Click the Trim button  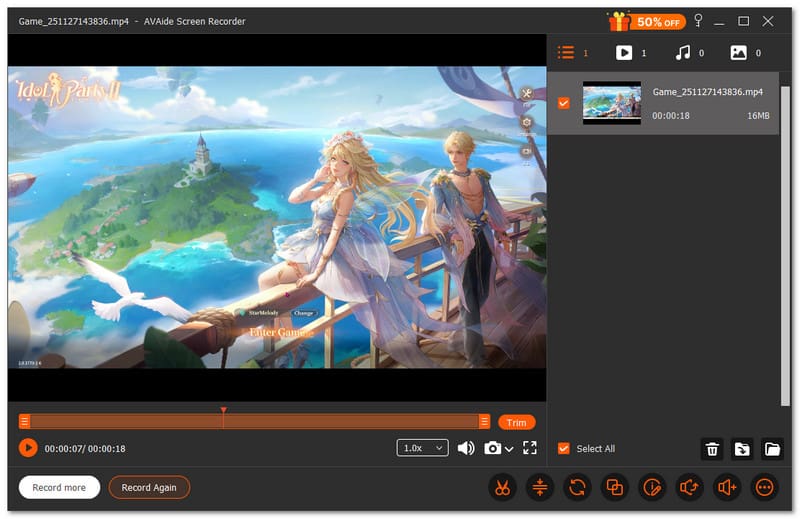click(516, 422)
